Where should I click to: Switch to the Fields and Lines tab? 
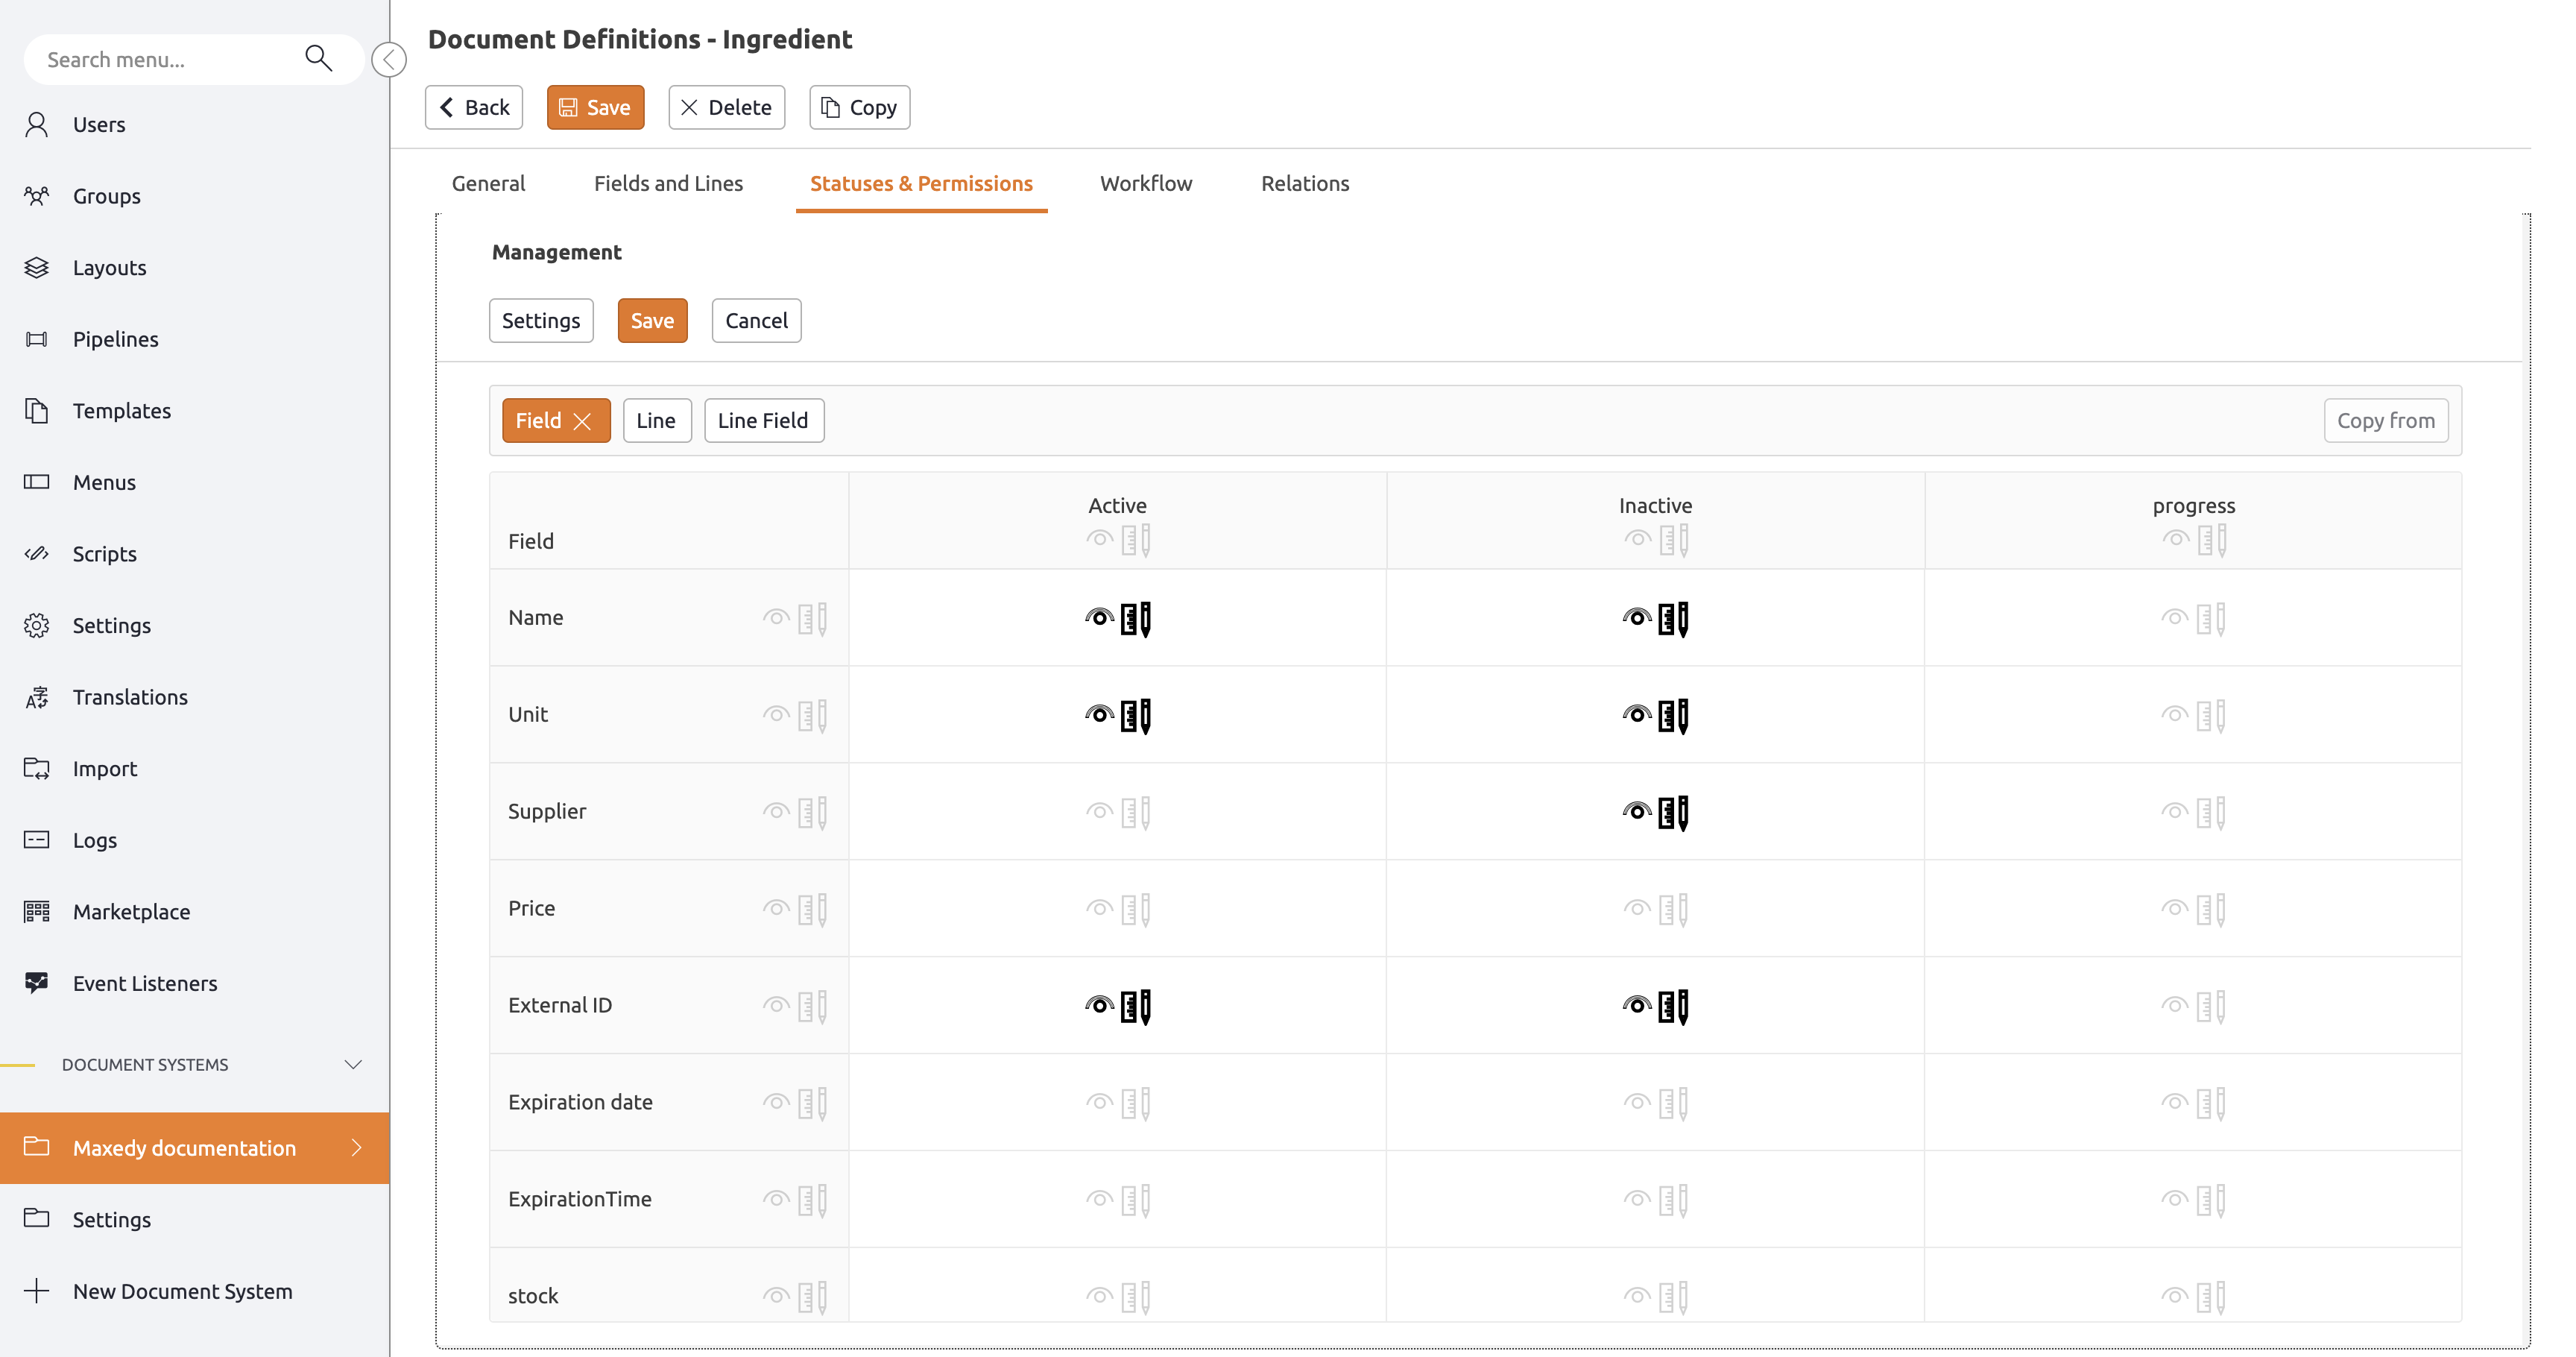click(668, 183)
